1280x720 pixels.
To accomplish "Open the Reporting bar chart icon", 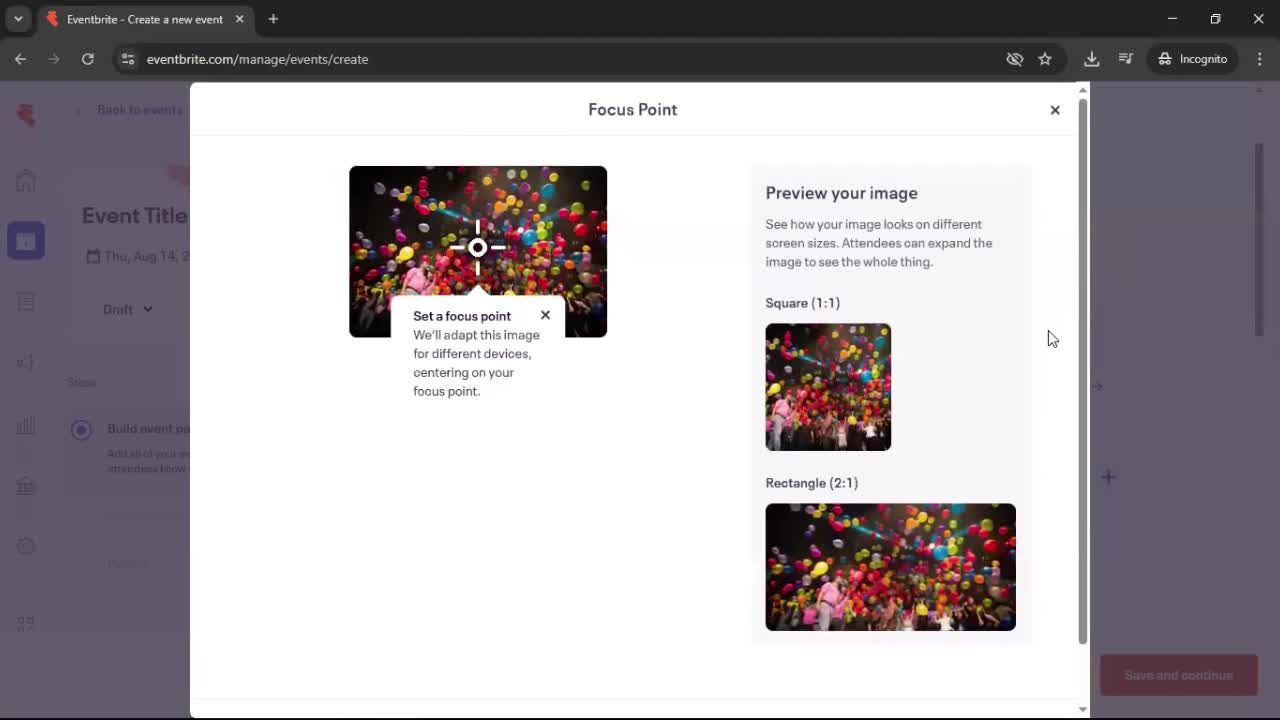I will (x=26, y=425).
